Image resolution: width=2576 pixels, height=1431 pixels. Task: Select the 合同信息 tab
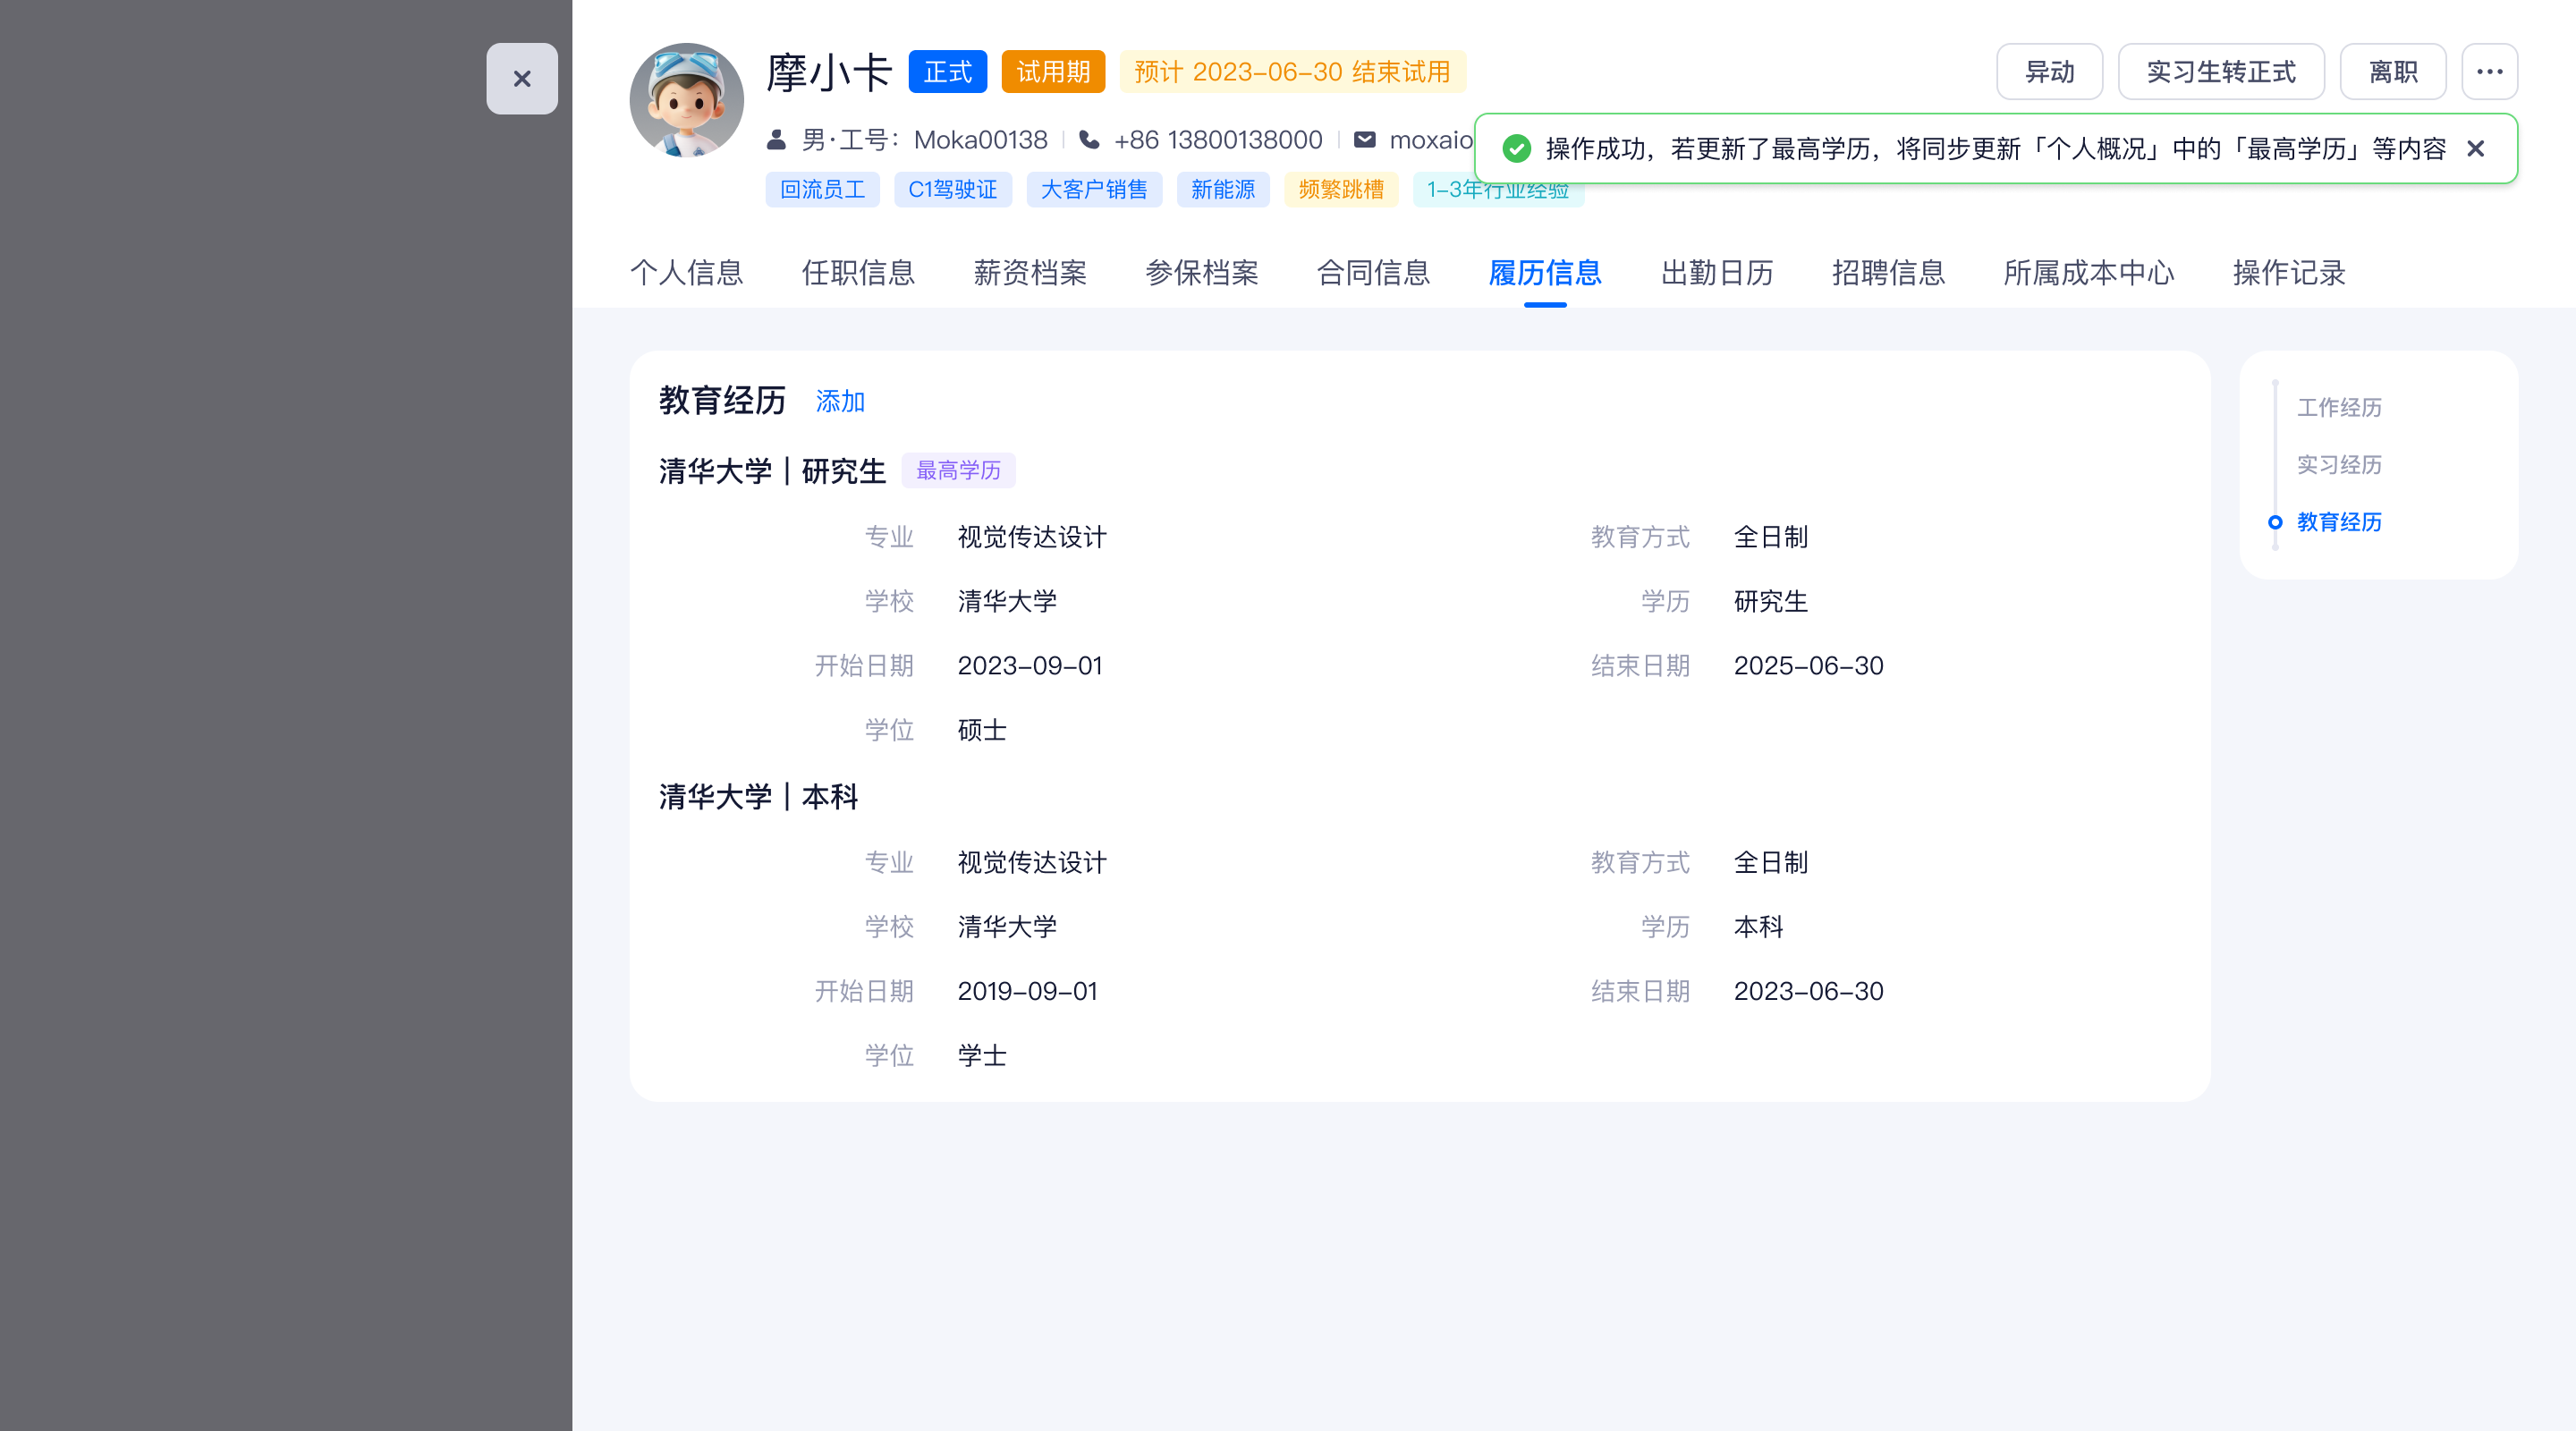1373,273
